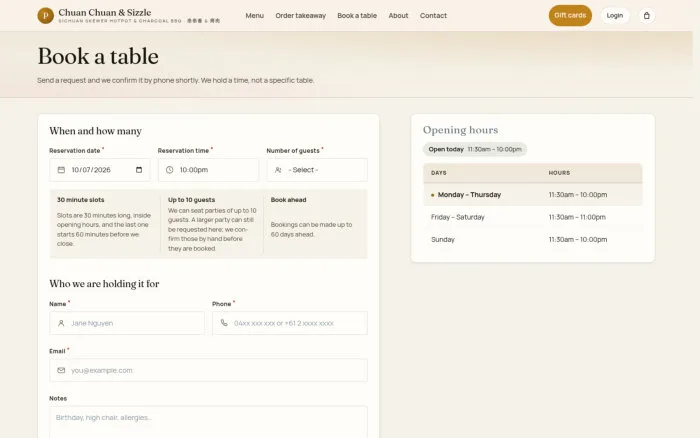
Task: Click the When and how many heading
Action: point(96,131)
